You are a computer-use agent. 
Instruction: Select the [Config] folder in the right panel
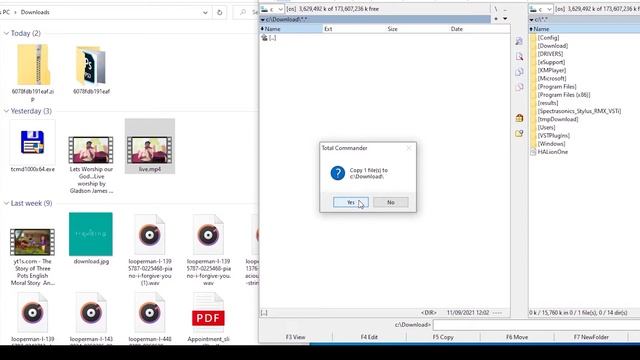[x=548, y=38]
